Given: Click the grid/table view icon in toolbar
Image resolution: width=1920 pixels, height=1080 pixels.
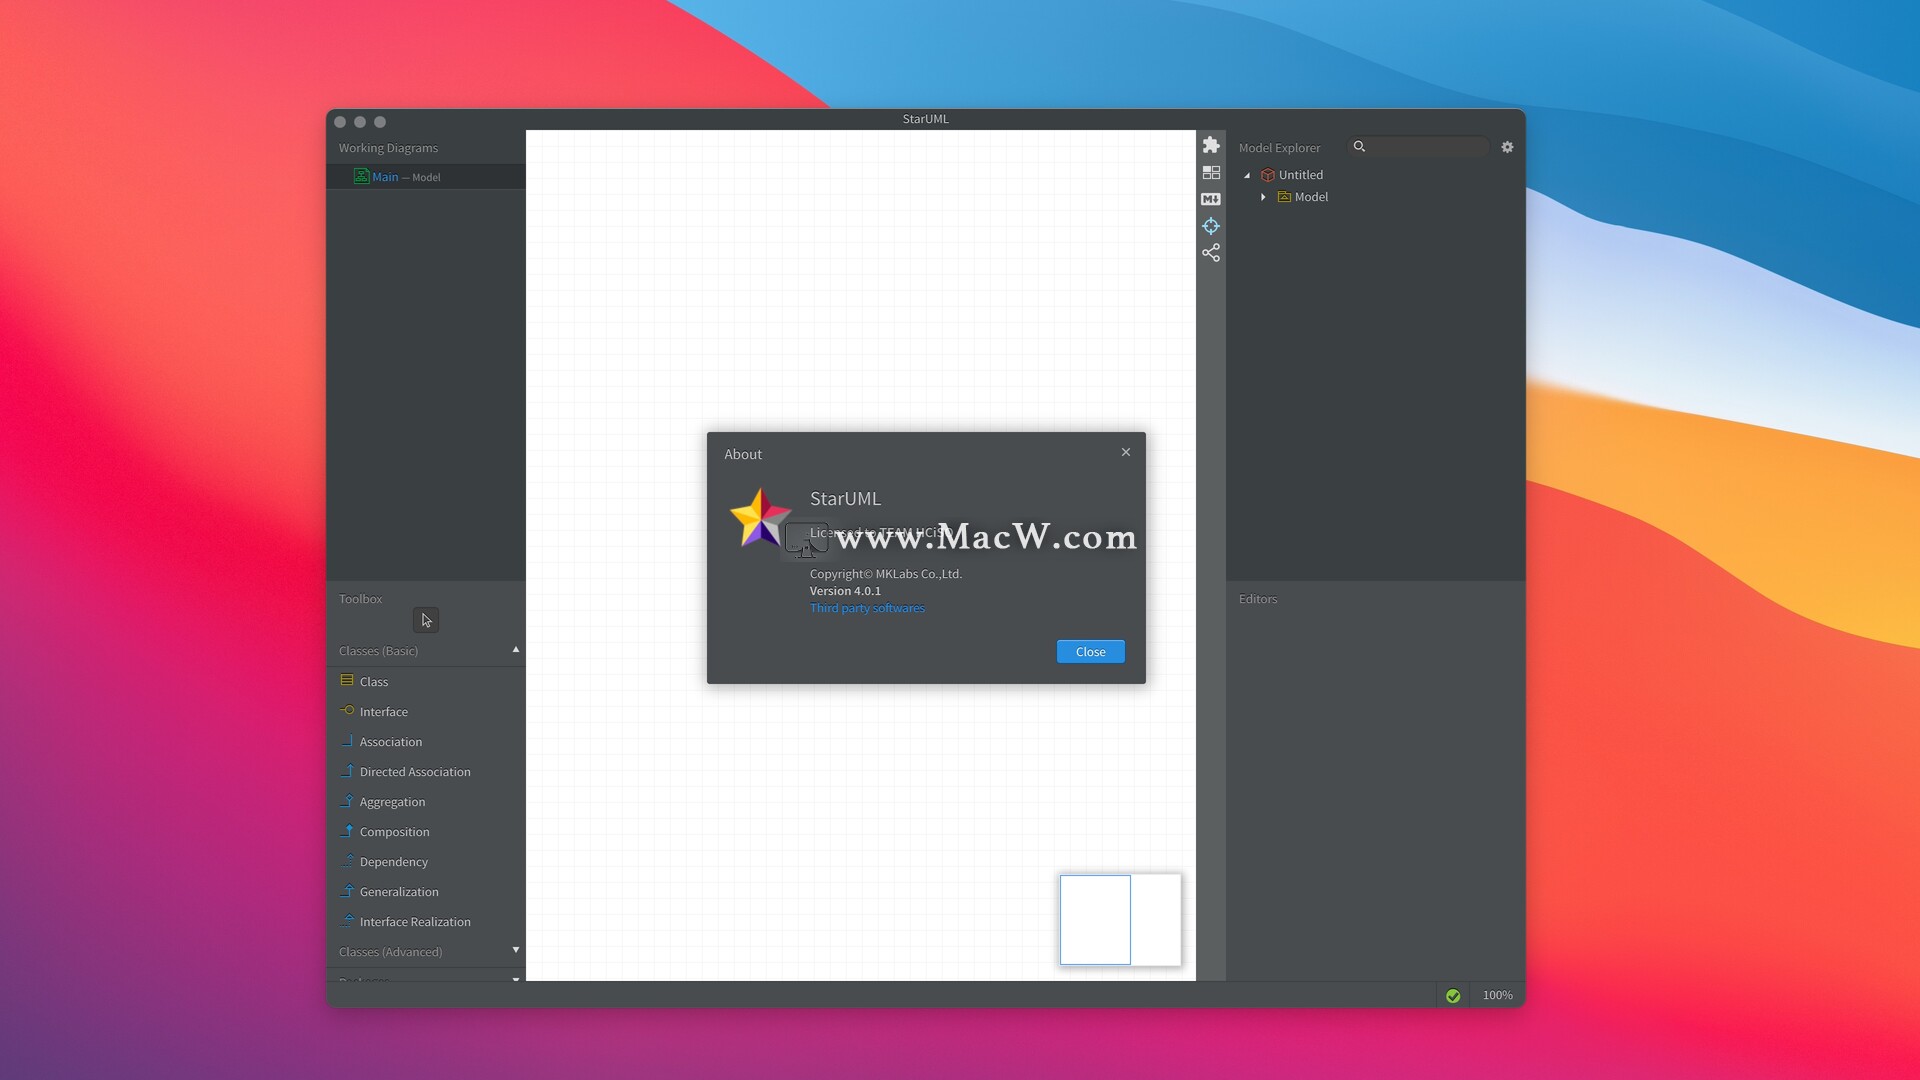Looking at the screenshot, I should (x=1211, y=171).
